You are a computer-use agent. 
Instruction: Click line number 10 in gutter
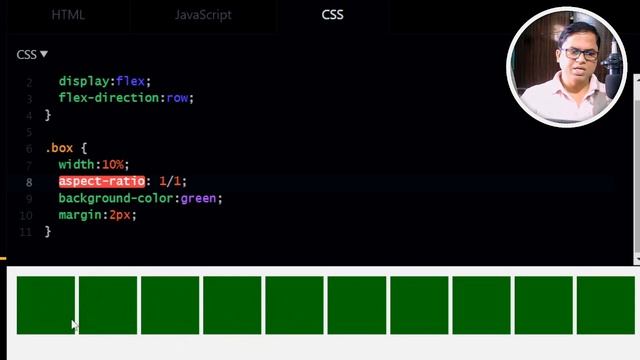26,216
